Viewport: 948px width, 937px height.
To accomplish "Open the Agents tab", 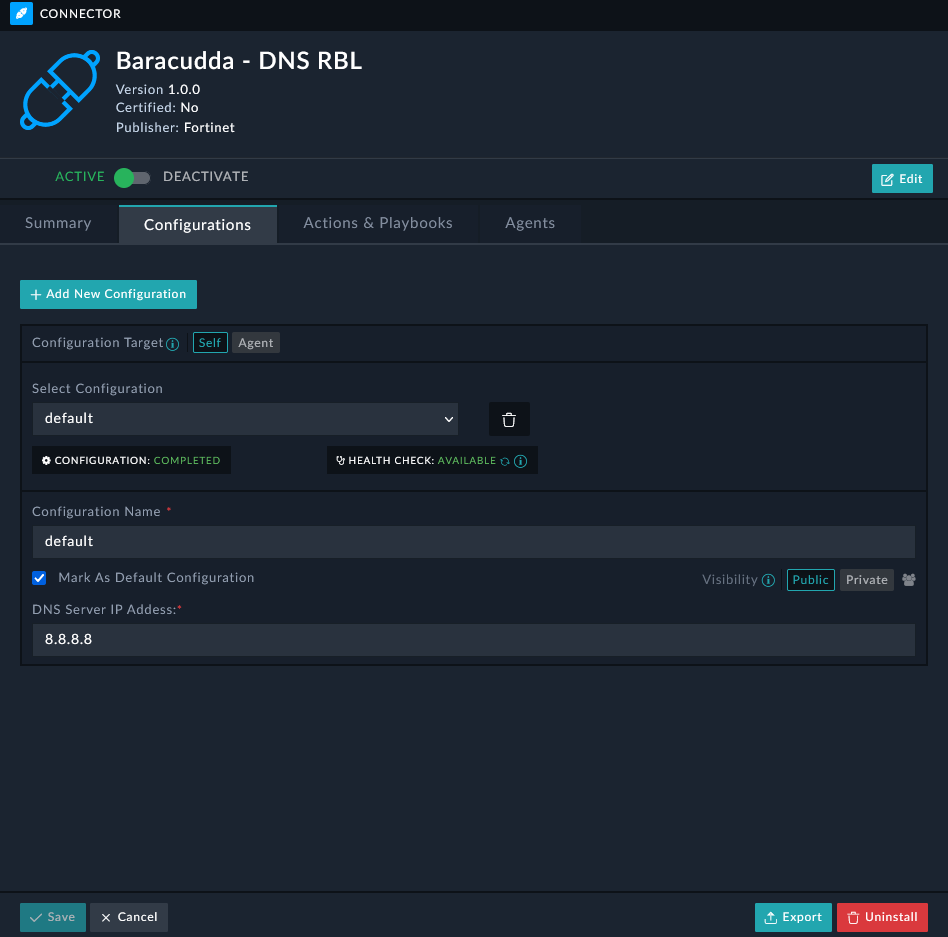I will point(530,223).
